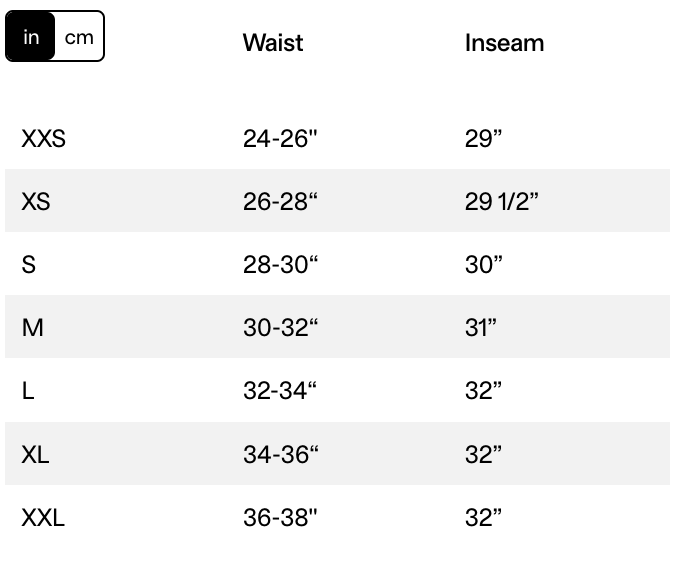Click the Waist column header
Viewport: 688px width, 562px height.
[x=272, y=43]
